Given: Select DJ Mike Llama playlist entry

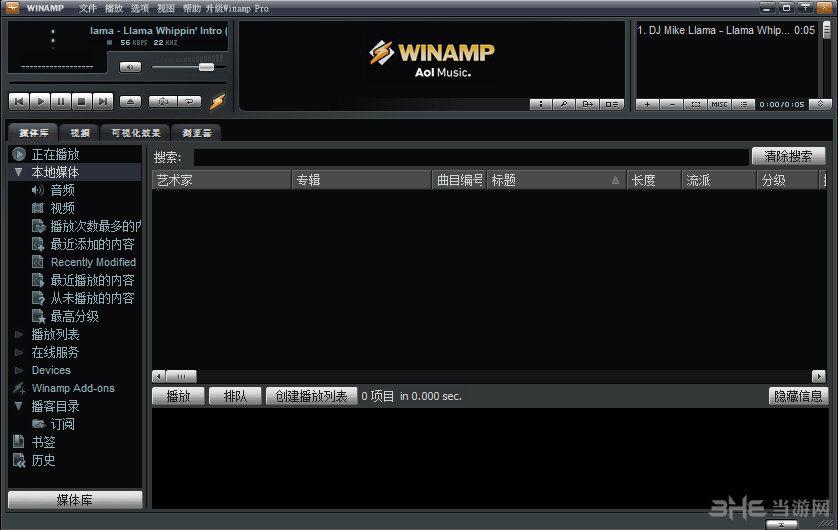Looking at the screenshot, I should [x=726, y=30].
